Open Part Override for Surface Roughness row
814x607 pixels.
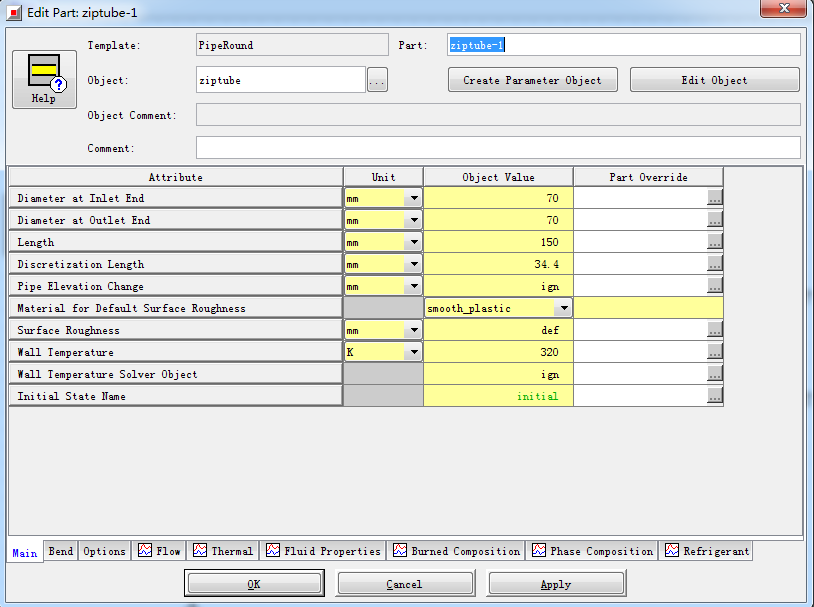point(714,330)
